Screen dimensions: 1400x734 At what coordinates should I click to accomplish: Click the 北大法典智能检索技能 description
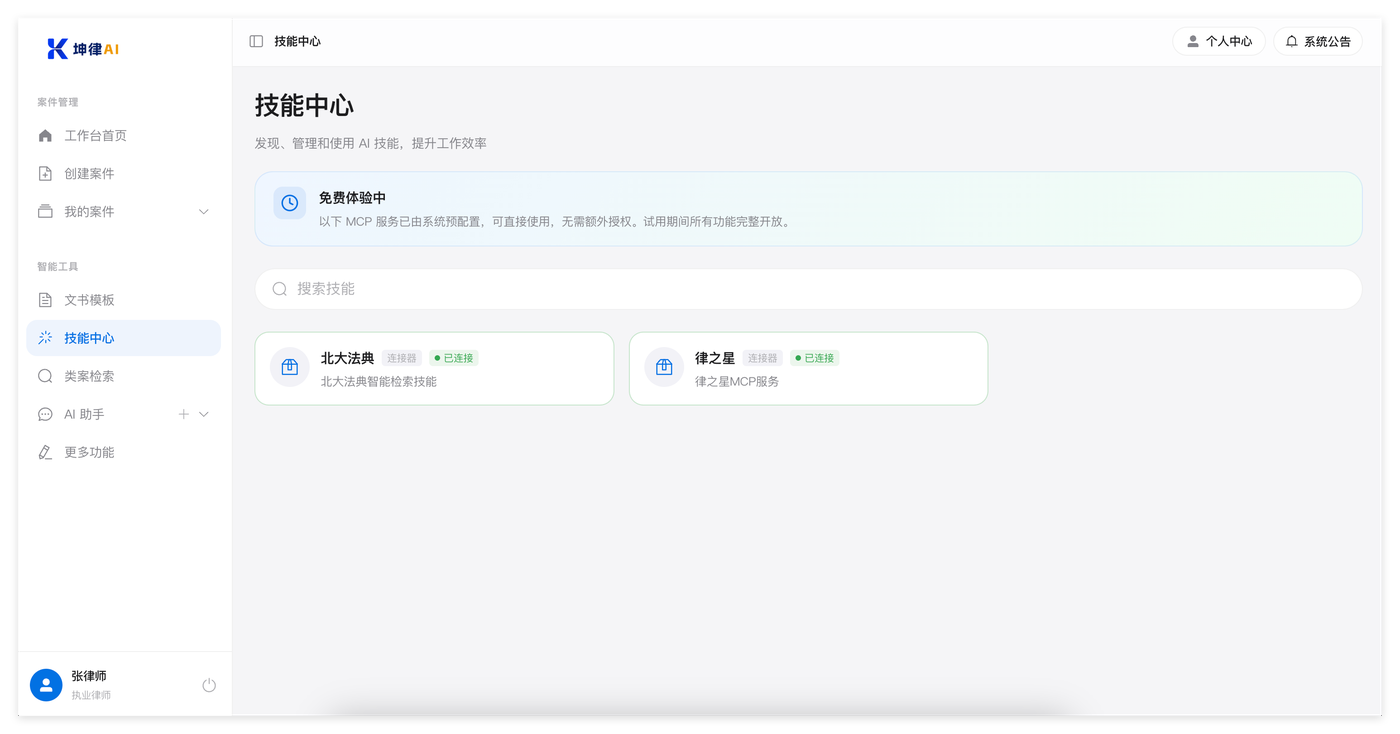click(x=379, y=381)
